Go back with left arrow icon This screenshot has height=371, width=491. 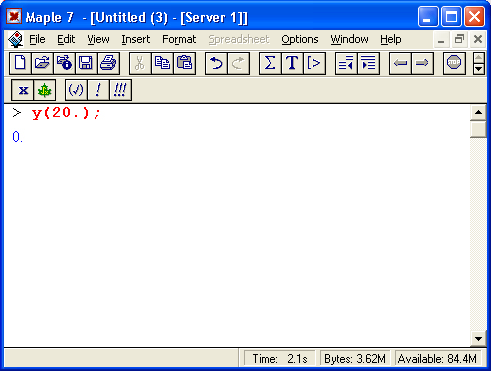tap(400, 63)
